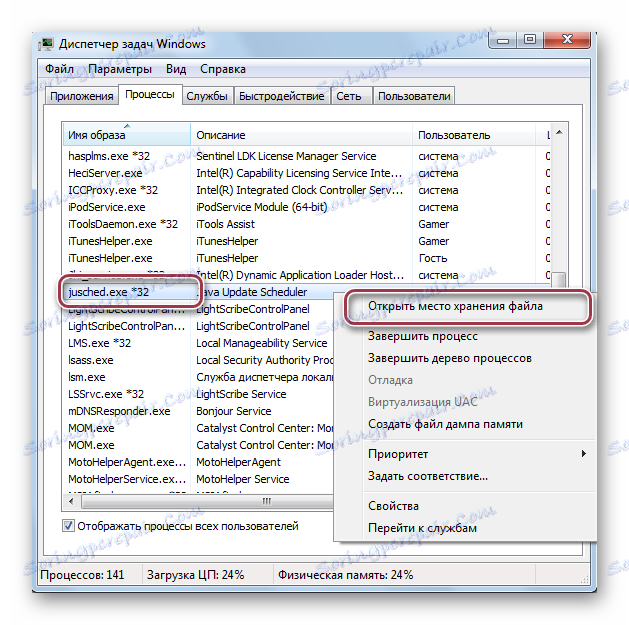Select the iPodService.exe process

(107, 207)
